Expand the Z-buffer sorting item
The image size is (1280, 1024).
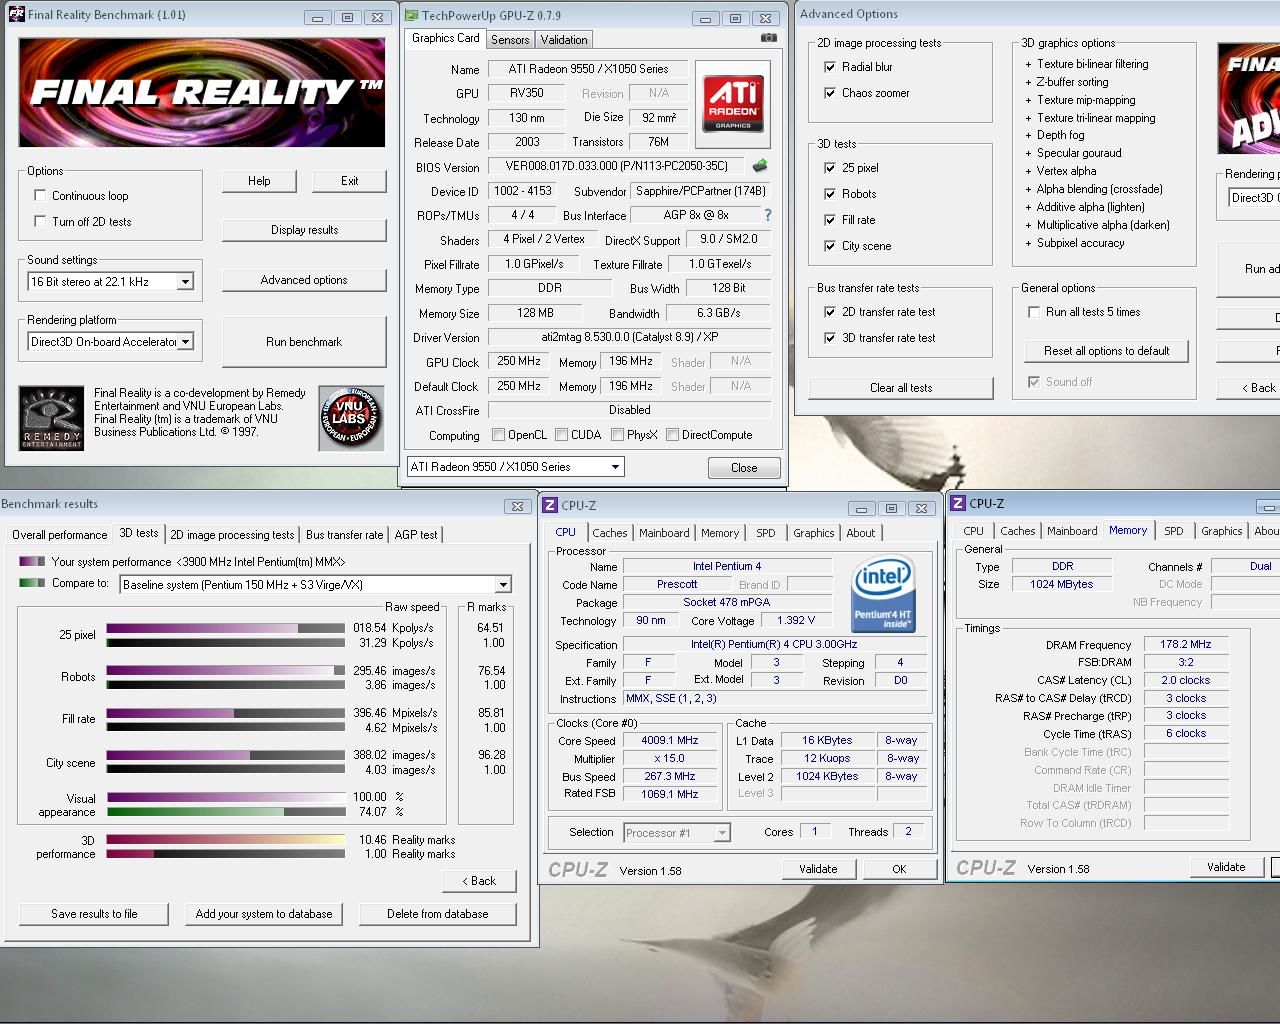(x=1028, y=82)
